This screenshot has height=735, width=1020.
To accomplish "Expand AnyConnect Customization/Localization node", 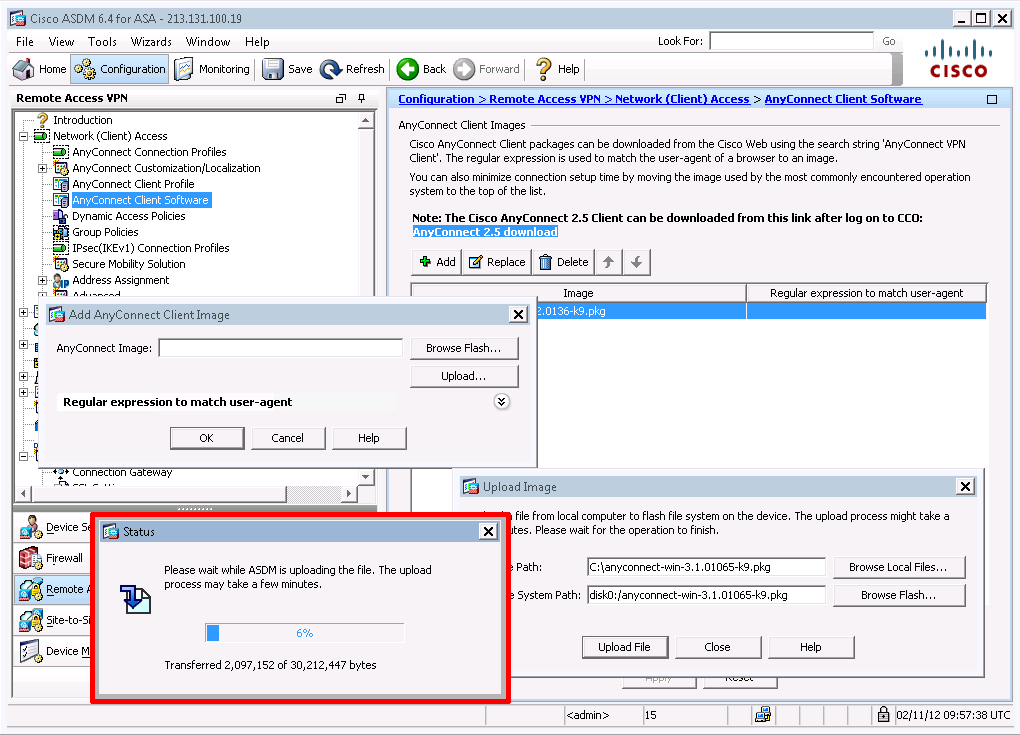I will [x=42, y=168].
